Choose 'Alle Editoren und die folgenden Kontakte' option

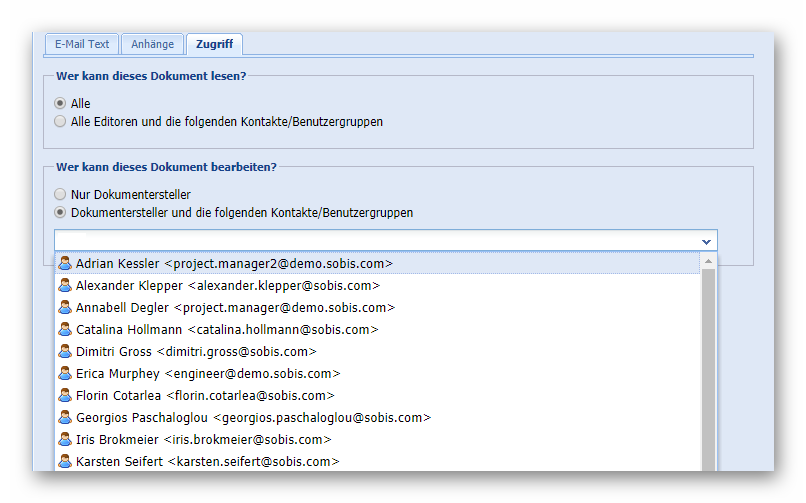pos(61,122)
